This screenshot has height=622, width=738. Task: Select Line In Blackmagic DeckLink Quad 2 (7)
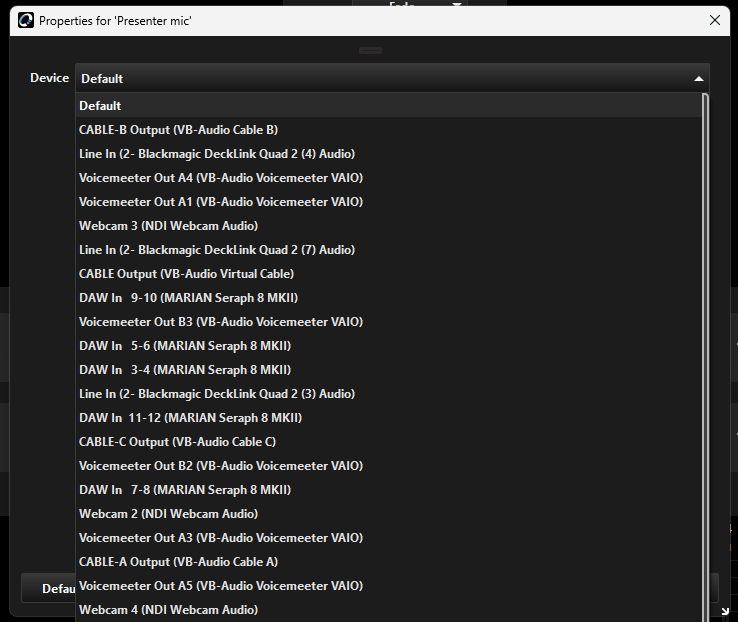389,249
